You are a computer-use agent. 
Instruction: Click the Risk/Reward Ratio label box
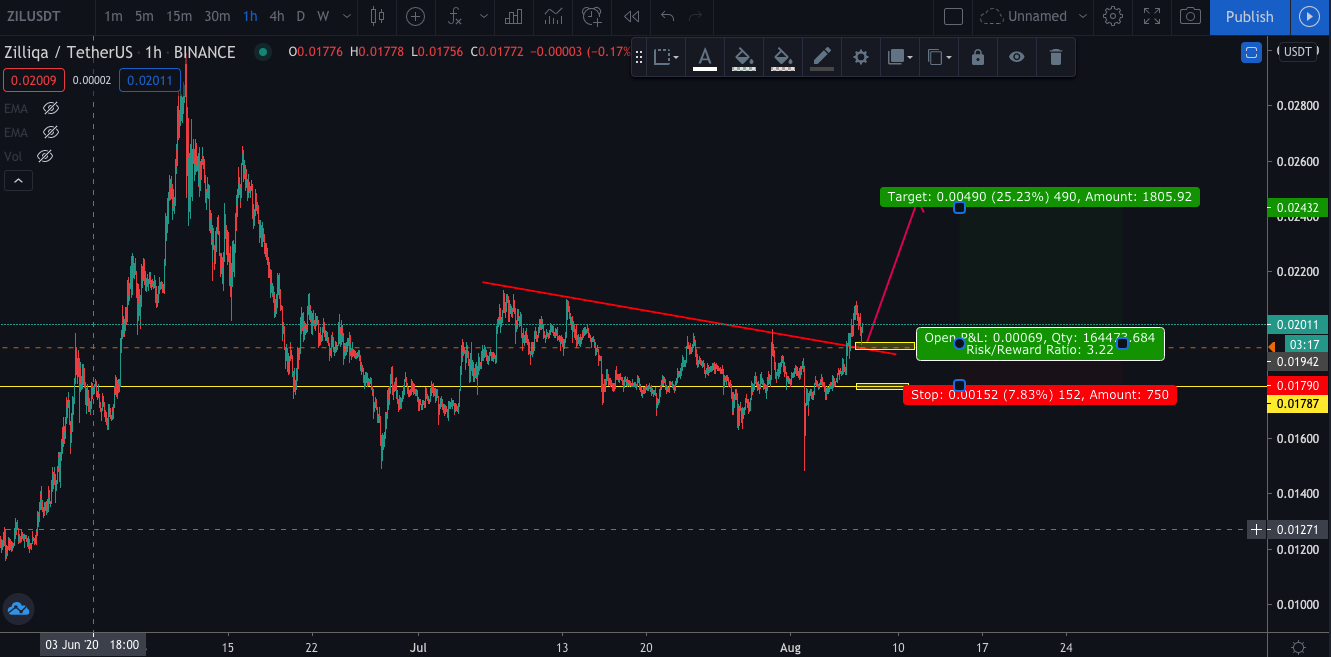[x=1040, y=343]
